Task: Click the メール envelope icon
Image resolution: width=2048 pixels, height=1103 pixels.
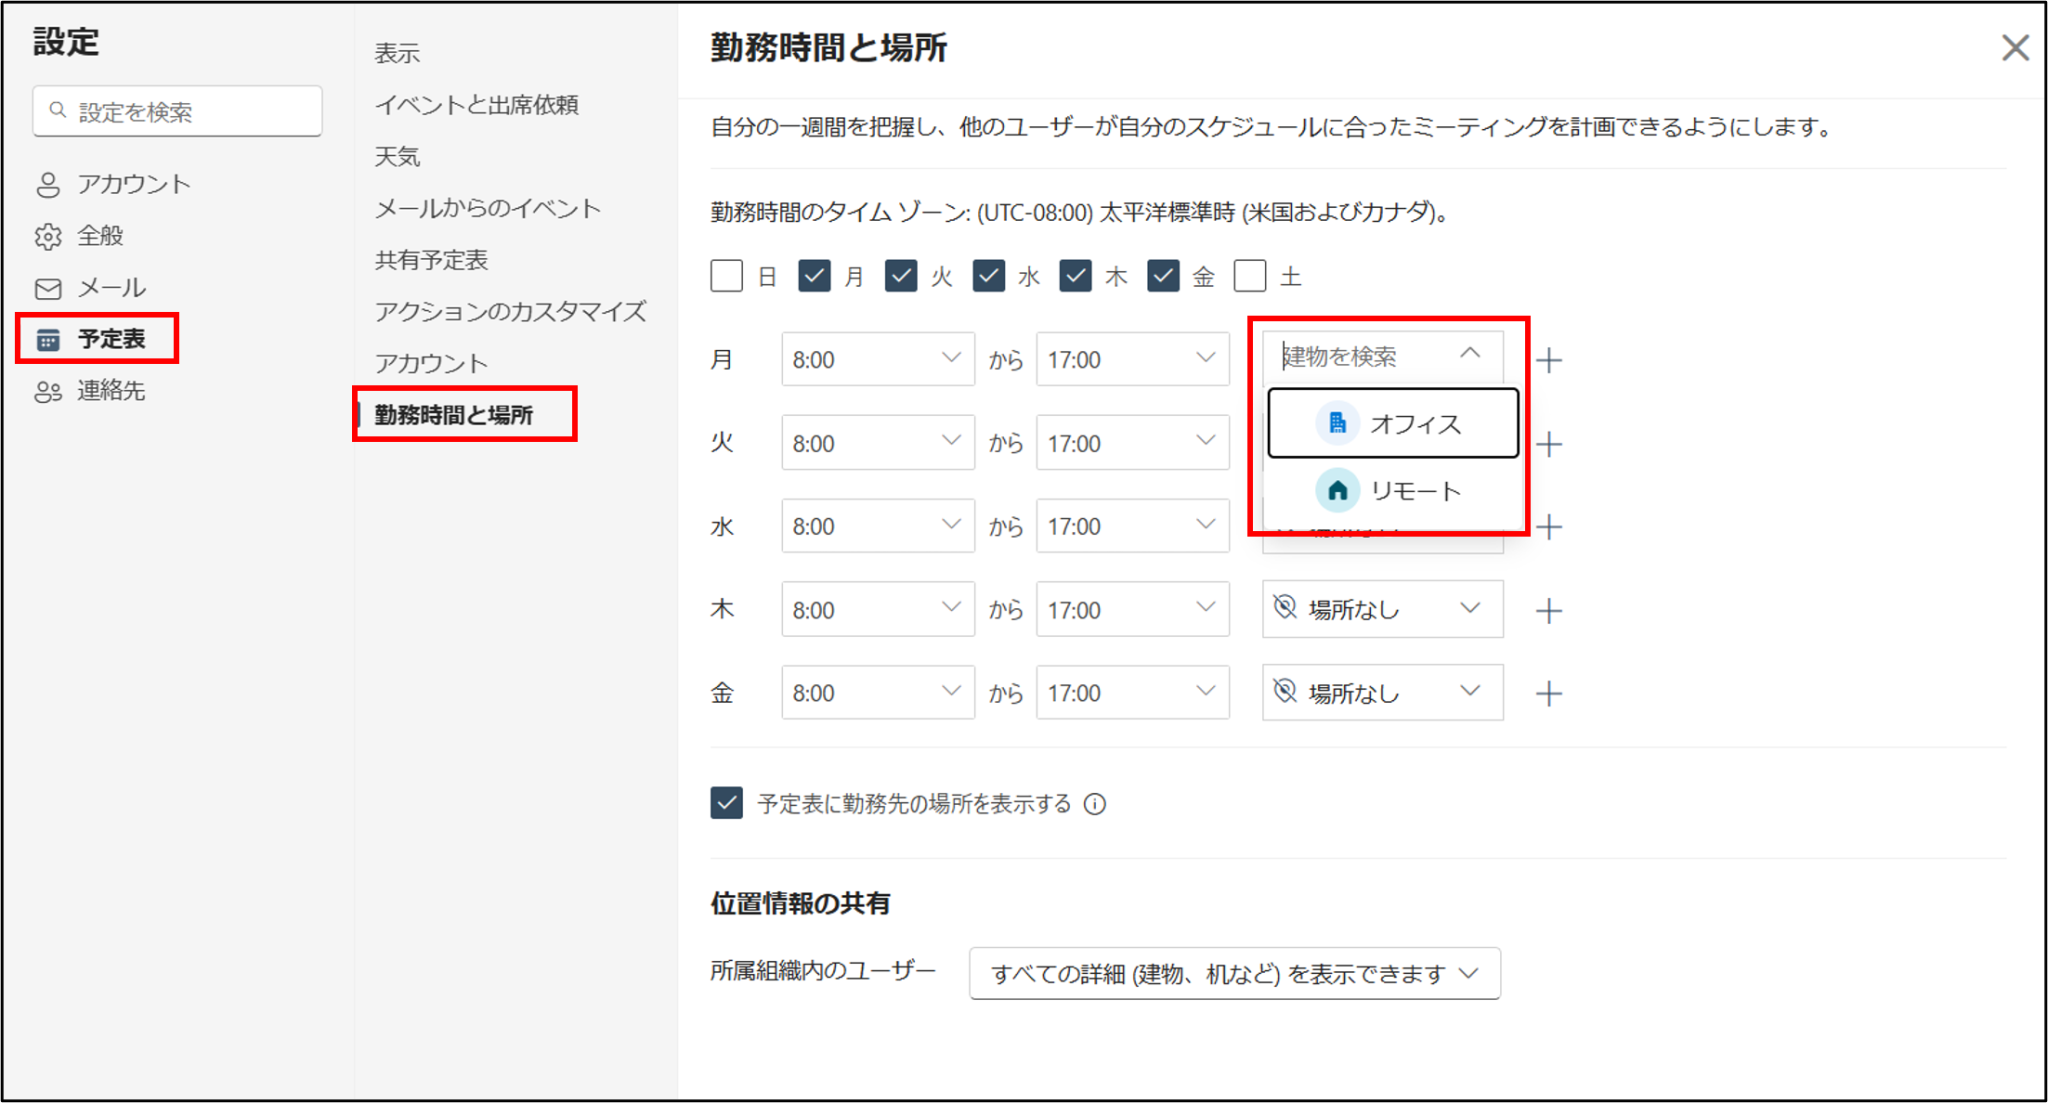Action: [x=47, y=288]
